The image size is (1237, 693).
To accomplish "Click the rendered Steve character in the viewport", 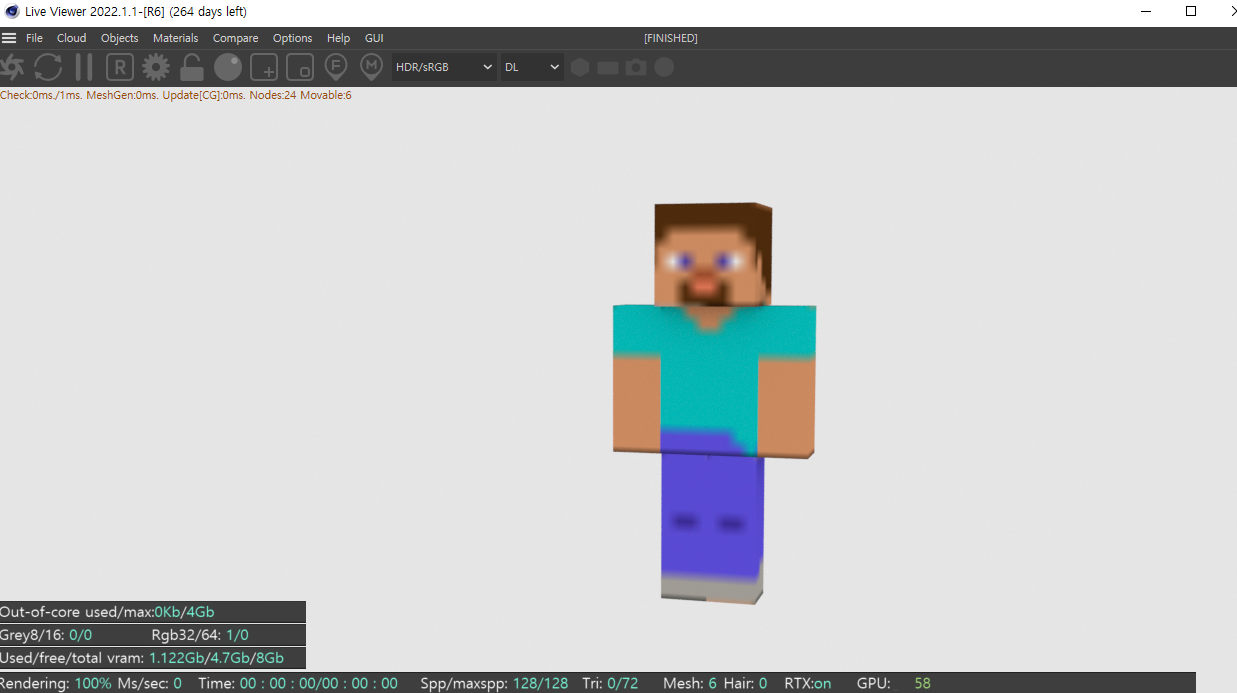I will click(714, 403).
